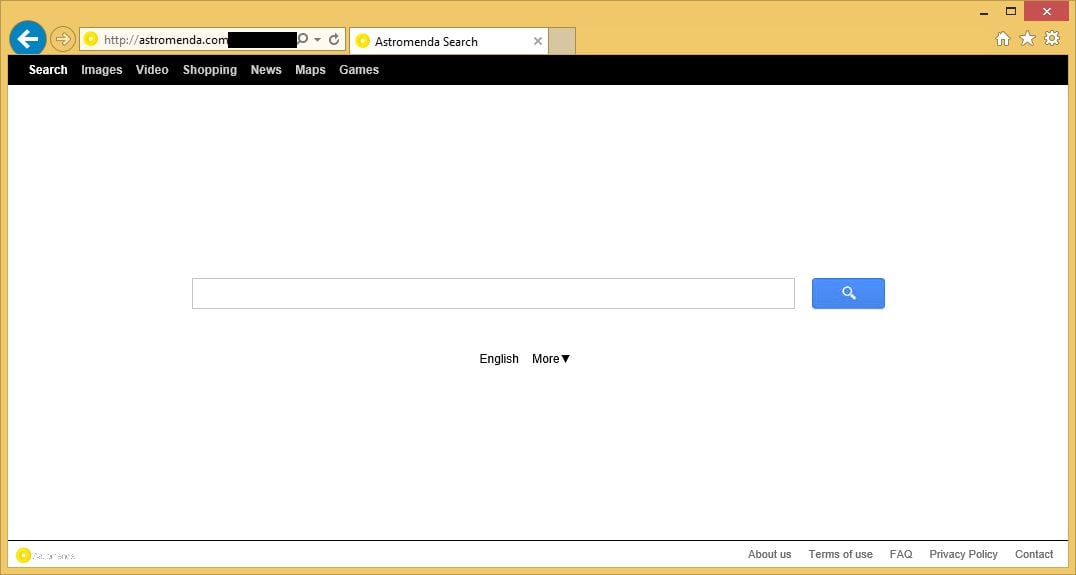Select the Astromenda Search tab
The width and height of the screenshot is (1076, 575).
tap(449, 41)
